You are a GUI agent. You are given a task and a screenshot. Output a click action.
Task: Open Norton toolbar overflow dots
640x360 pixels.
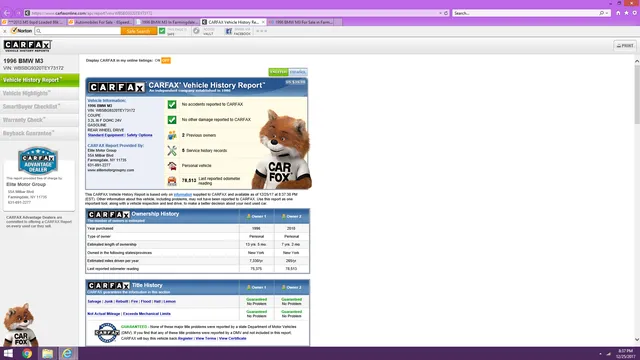tap(262, 31)
